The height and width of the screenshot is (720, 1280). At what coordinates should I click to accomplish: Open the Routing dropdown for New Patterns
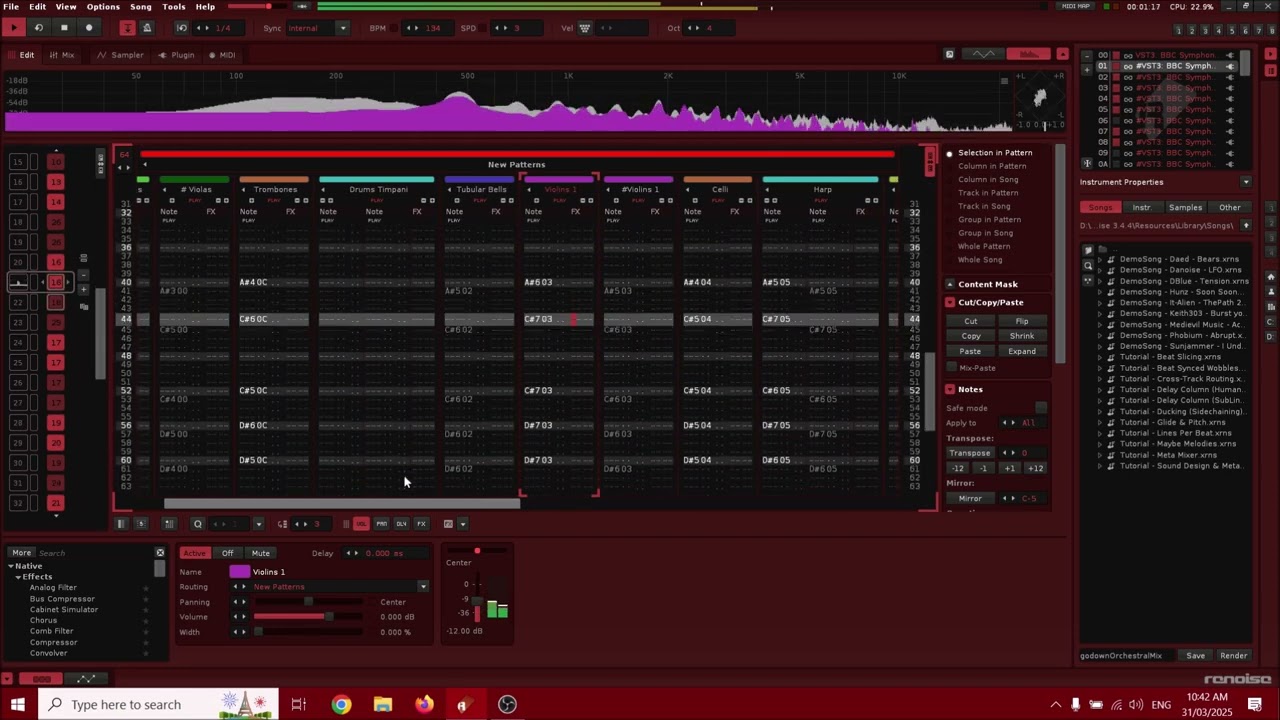pyautogui.click(x=423, y=587)
